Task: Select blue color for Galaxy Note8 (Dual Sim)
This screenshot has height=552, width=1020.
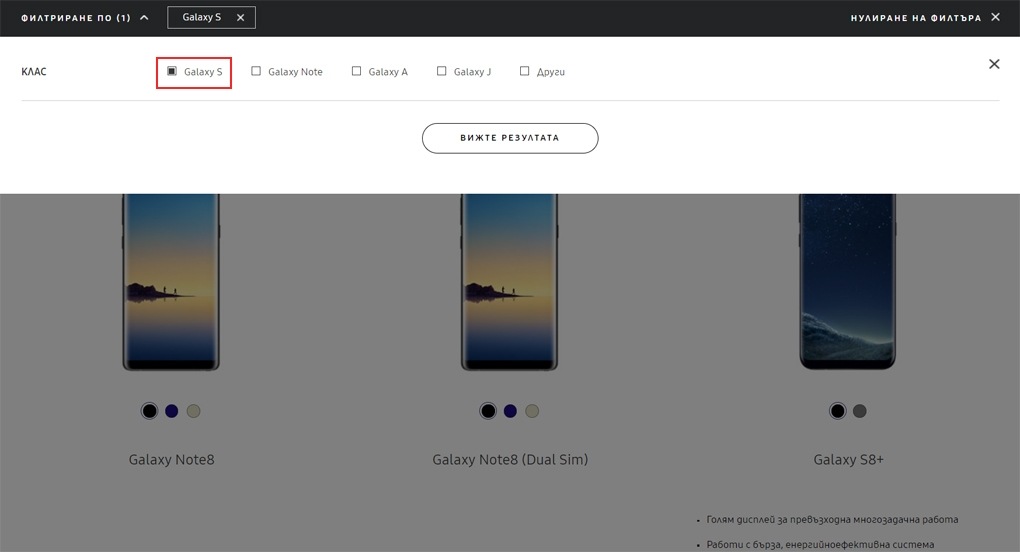Action: 510,411
